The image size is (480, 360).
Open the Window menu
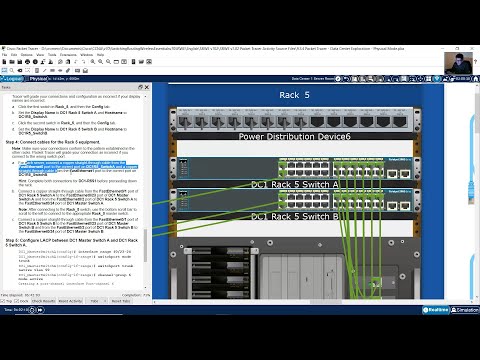(x=87, y=55)
